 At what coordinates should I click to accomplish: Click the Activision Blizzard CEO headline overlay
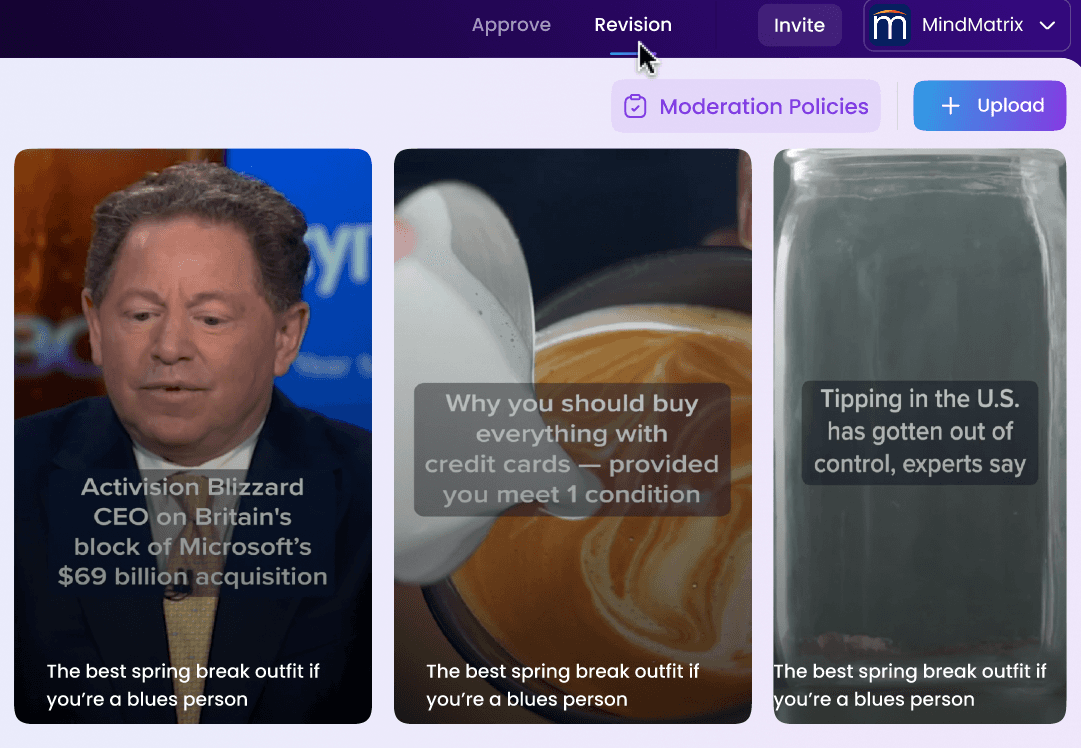pyautogui.click(x=192, y=532)
